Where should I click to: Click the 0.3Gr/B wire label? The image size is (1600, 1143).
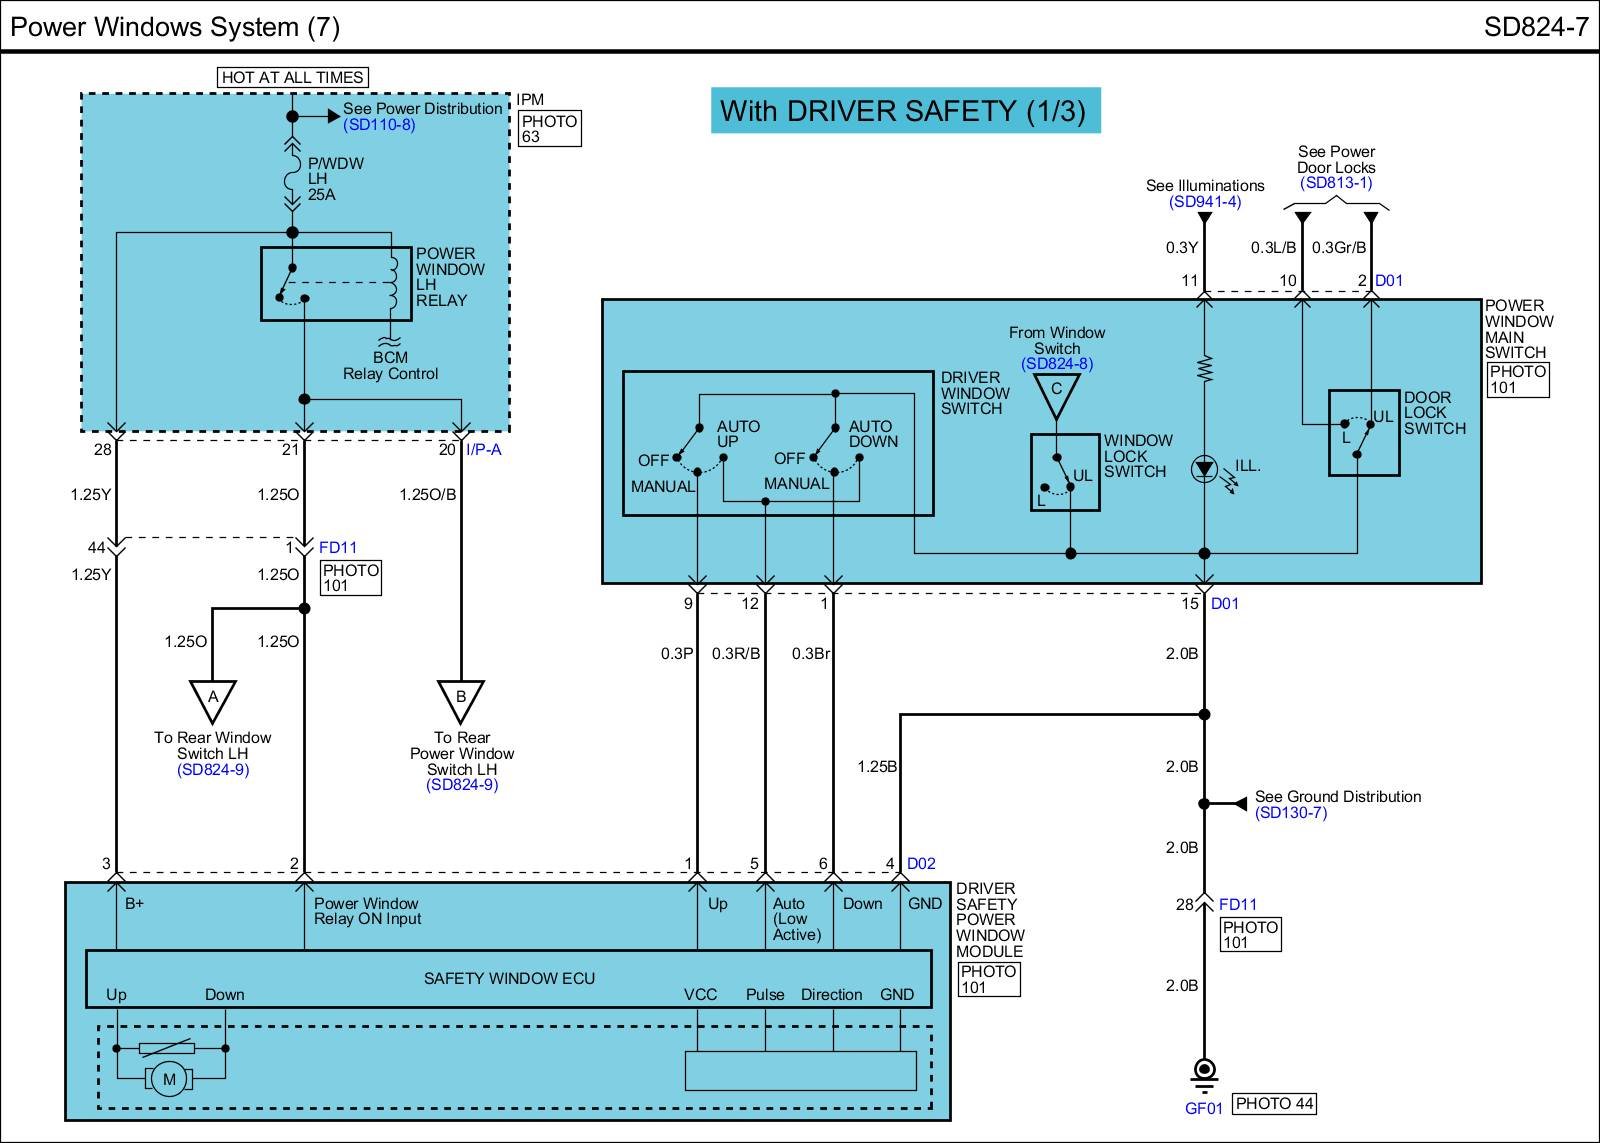1339,248
